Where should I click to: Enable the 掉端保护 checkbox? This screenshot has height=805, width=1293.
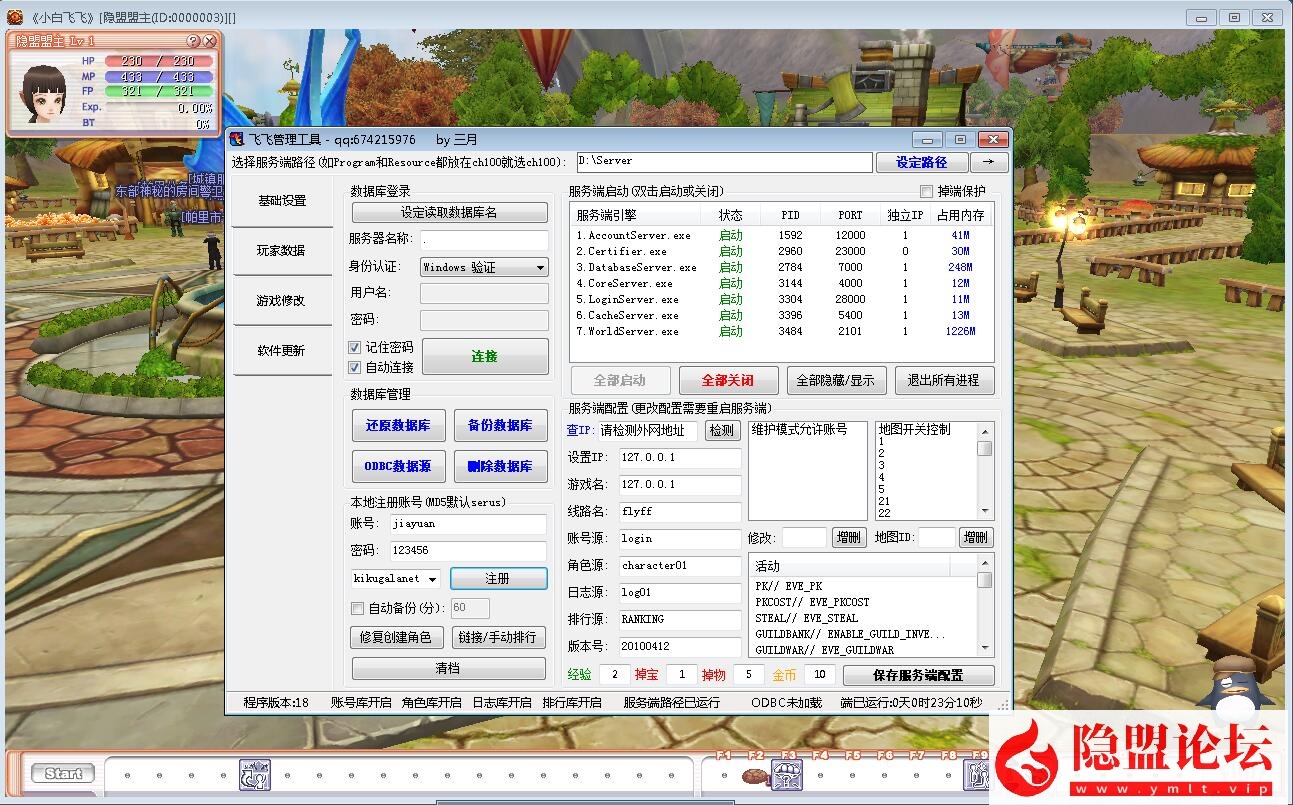coord(926,191)
